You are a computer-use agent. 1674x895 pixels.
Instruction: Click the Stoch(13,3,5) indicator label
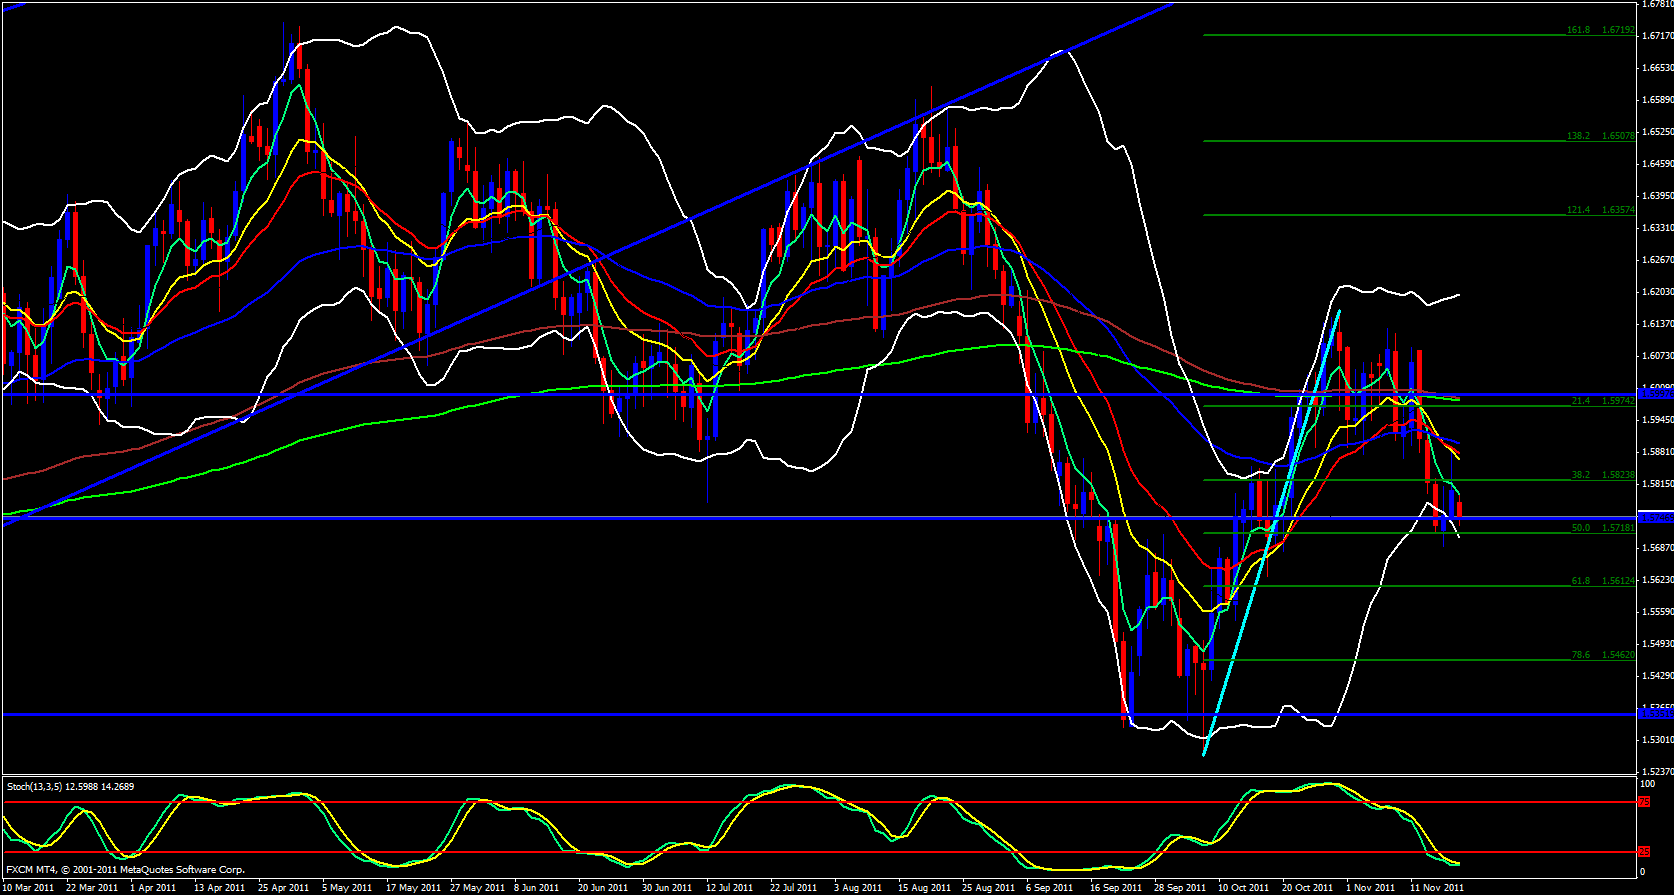coord(70,787)
